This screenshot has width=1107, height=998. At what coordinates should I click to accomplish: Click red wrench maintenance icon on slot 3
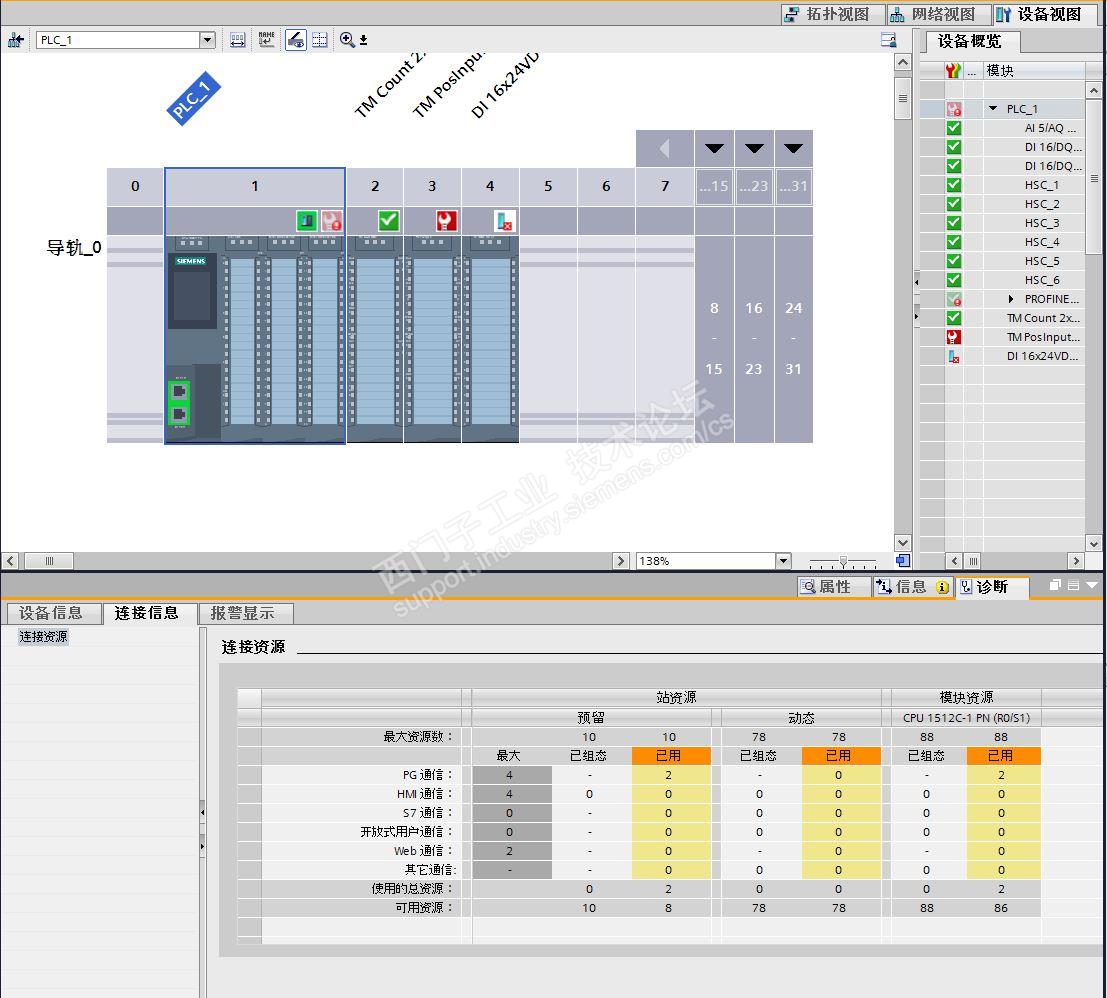(445, 221)
